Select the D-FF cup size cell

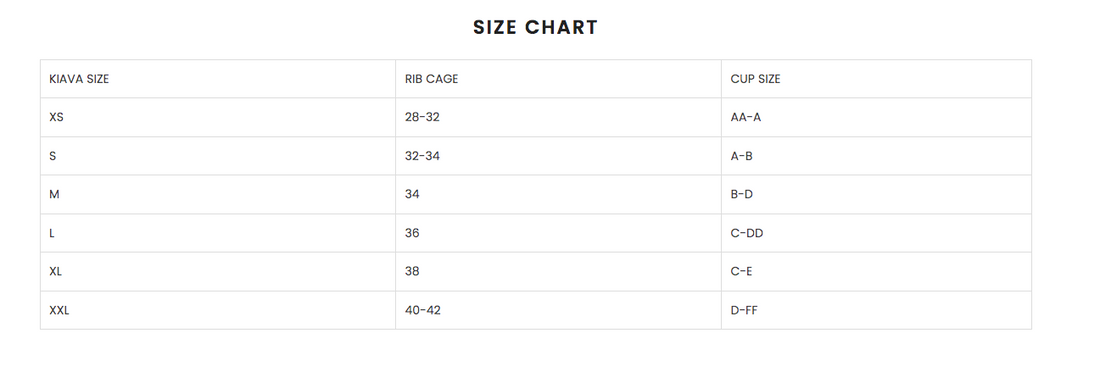point(876,310)
